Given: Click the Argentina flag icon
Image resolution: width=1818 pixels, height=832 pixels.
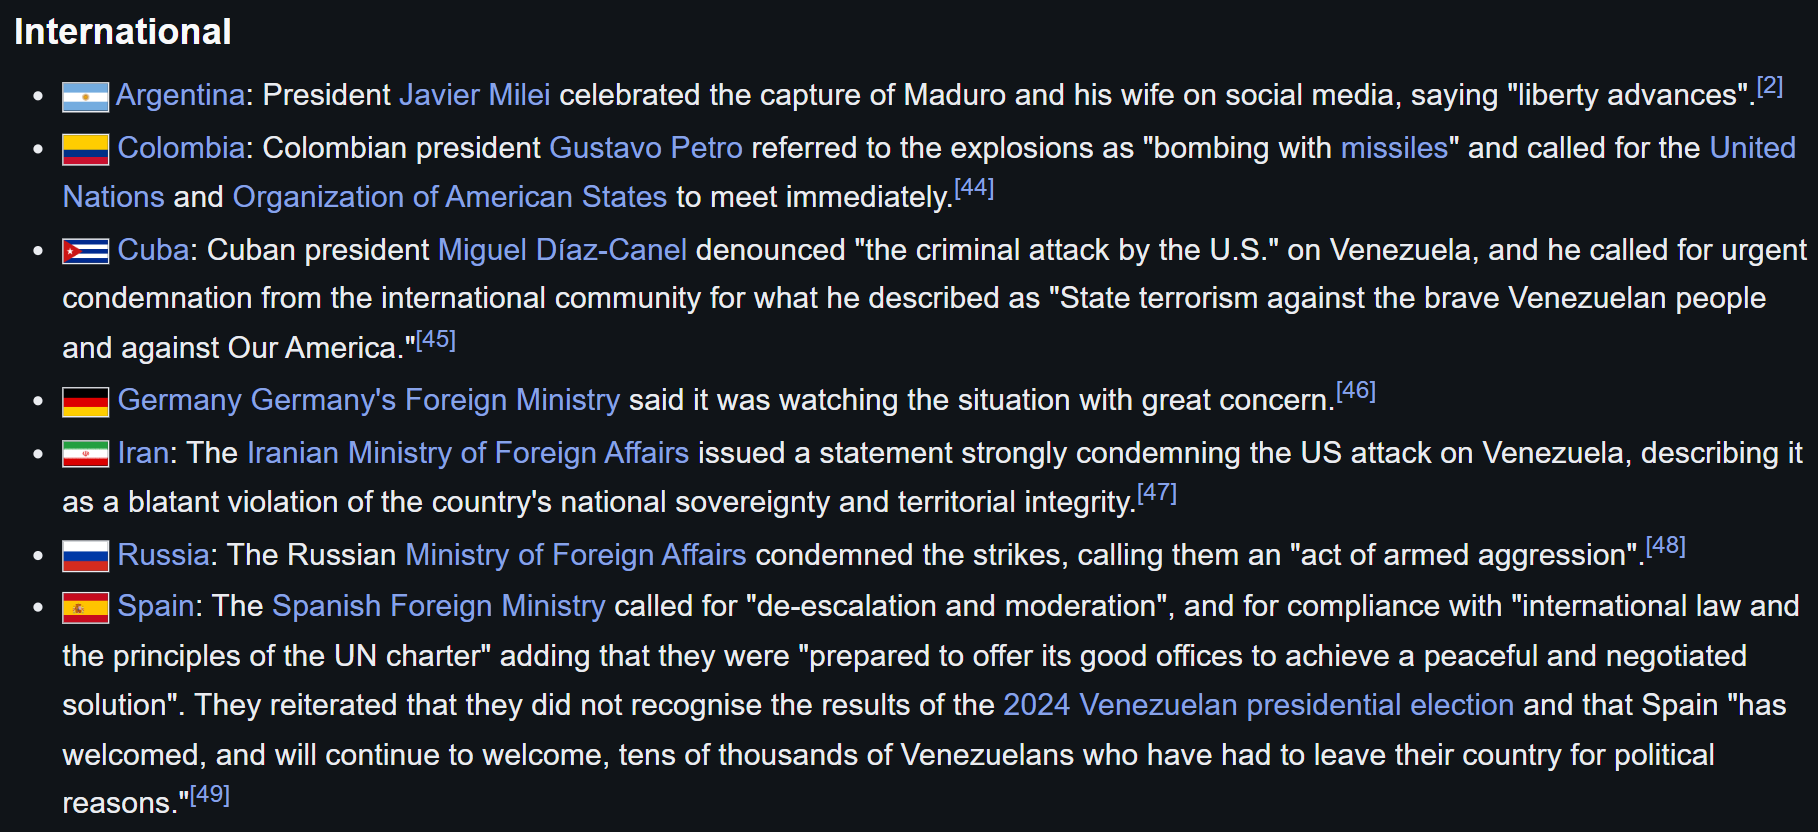Looking at the screenshot, I should pyautogui.click(x=85, y=97).
